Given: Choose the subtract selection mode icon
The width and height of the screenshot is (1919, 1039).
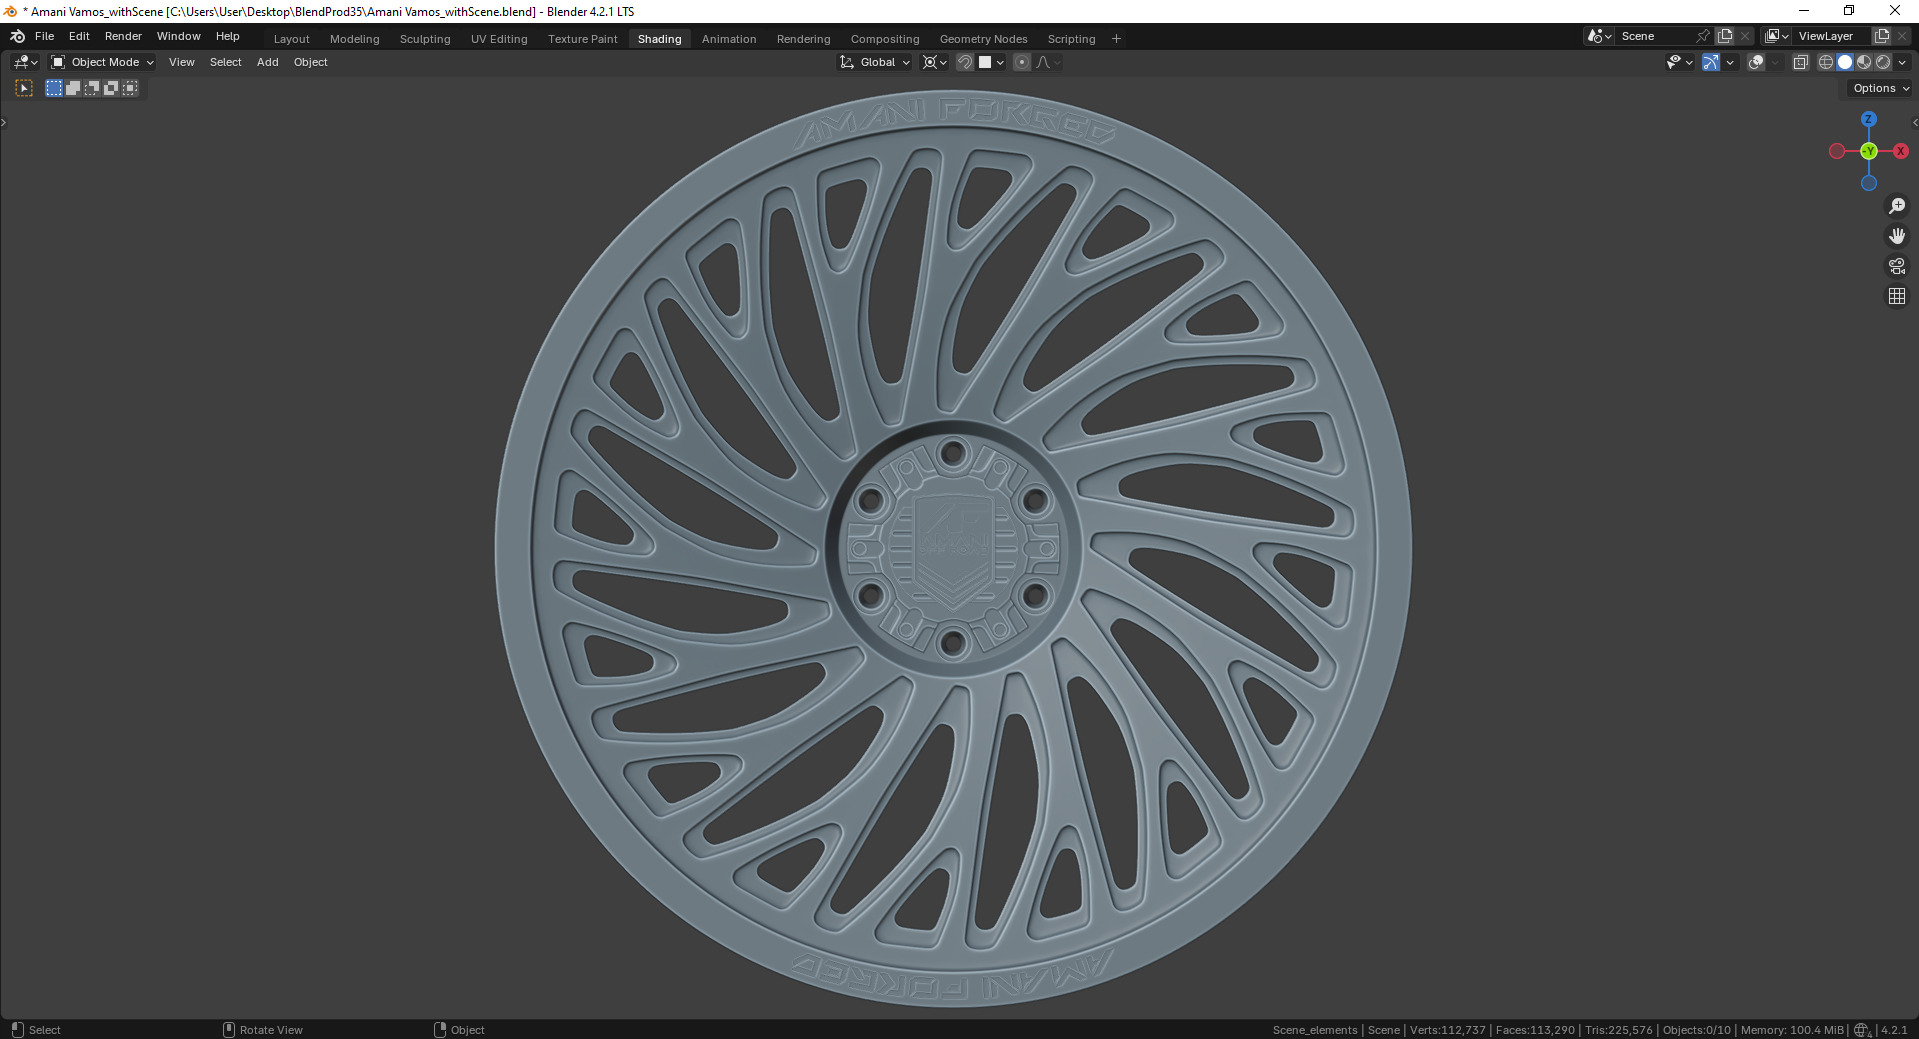Looking at the screenshot, I should [x=92, y=88].
